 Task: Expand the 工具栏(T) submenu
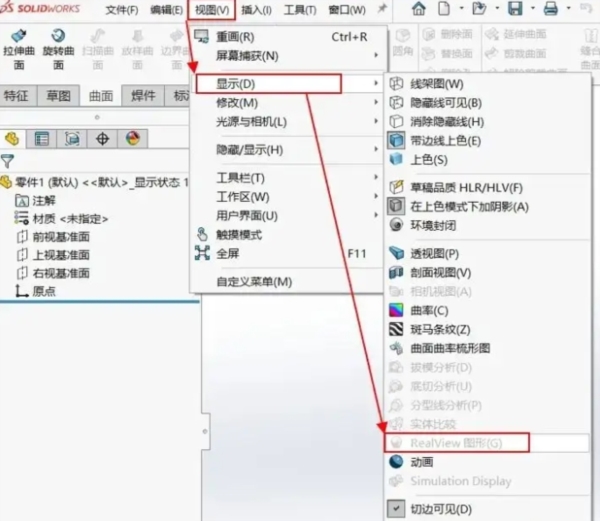287,178
